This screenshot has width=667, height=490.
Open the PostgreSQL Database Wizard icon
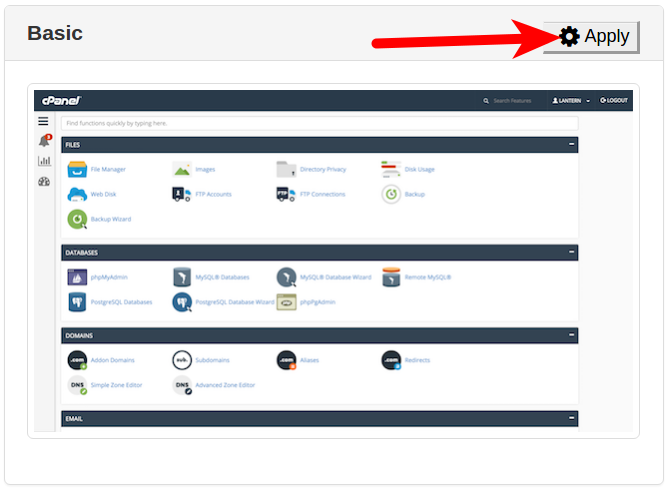(182, 302)
